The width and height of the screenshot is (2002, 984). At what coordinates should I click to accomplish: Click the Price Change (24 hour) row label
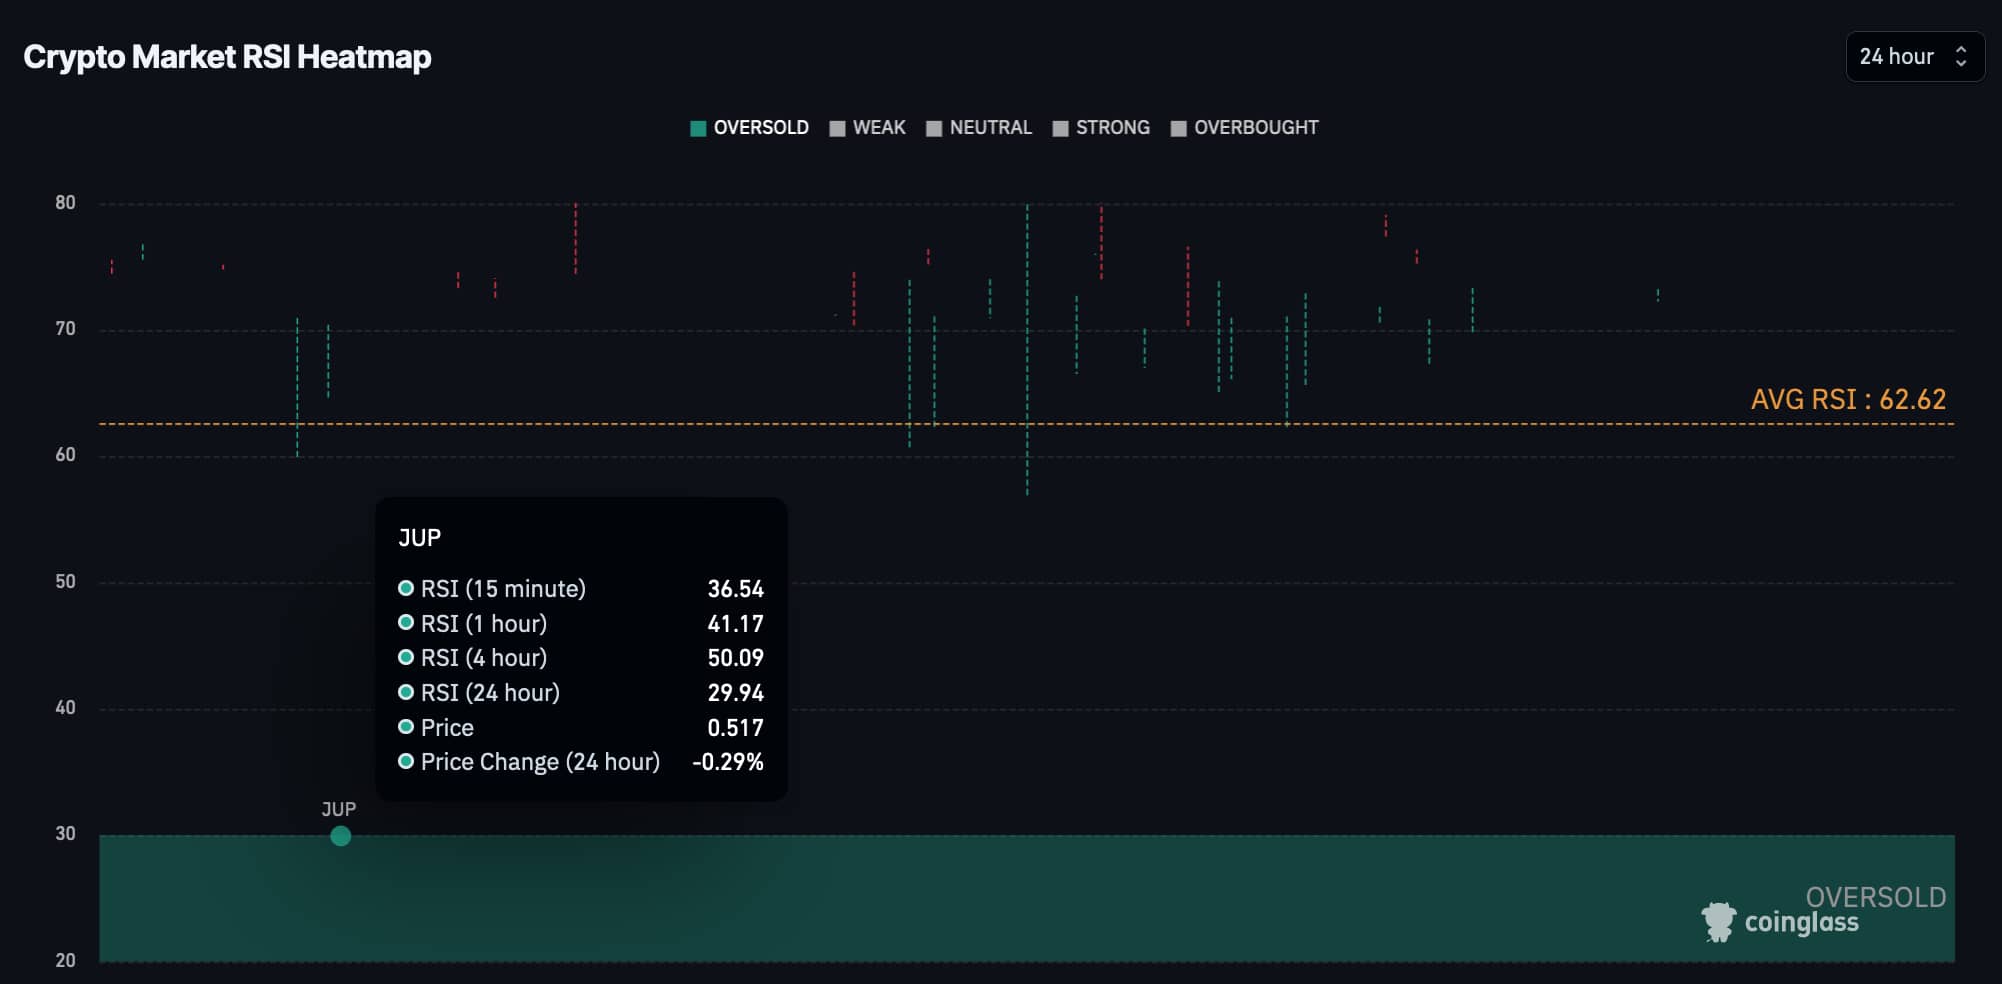tap(540, 762)
